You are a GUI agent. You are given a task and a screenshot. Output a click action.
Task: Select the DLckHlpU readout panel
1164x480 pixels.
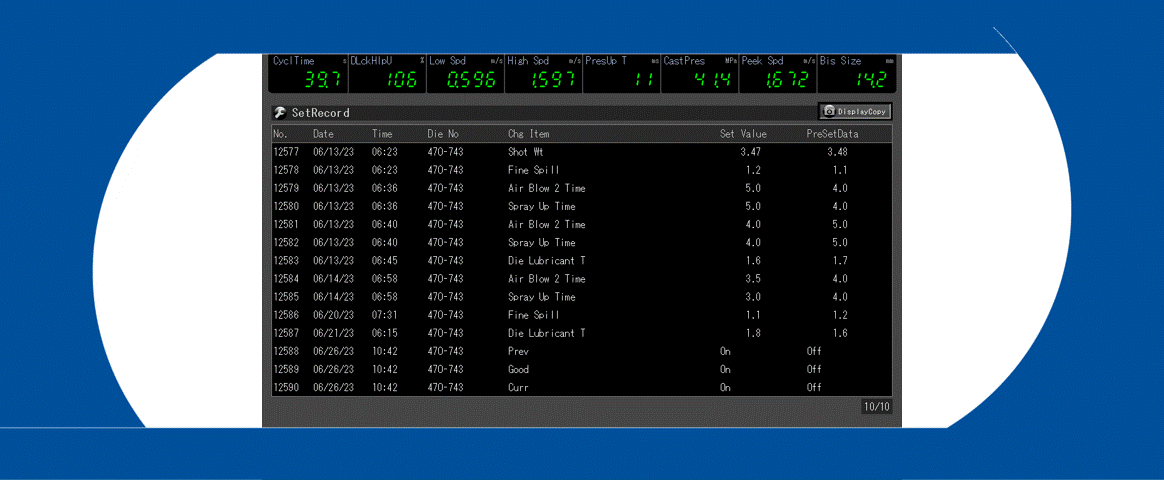coord(387,73)
